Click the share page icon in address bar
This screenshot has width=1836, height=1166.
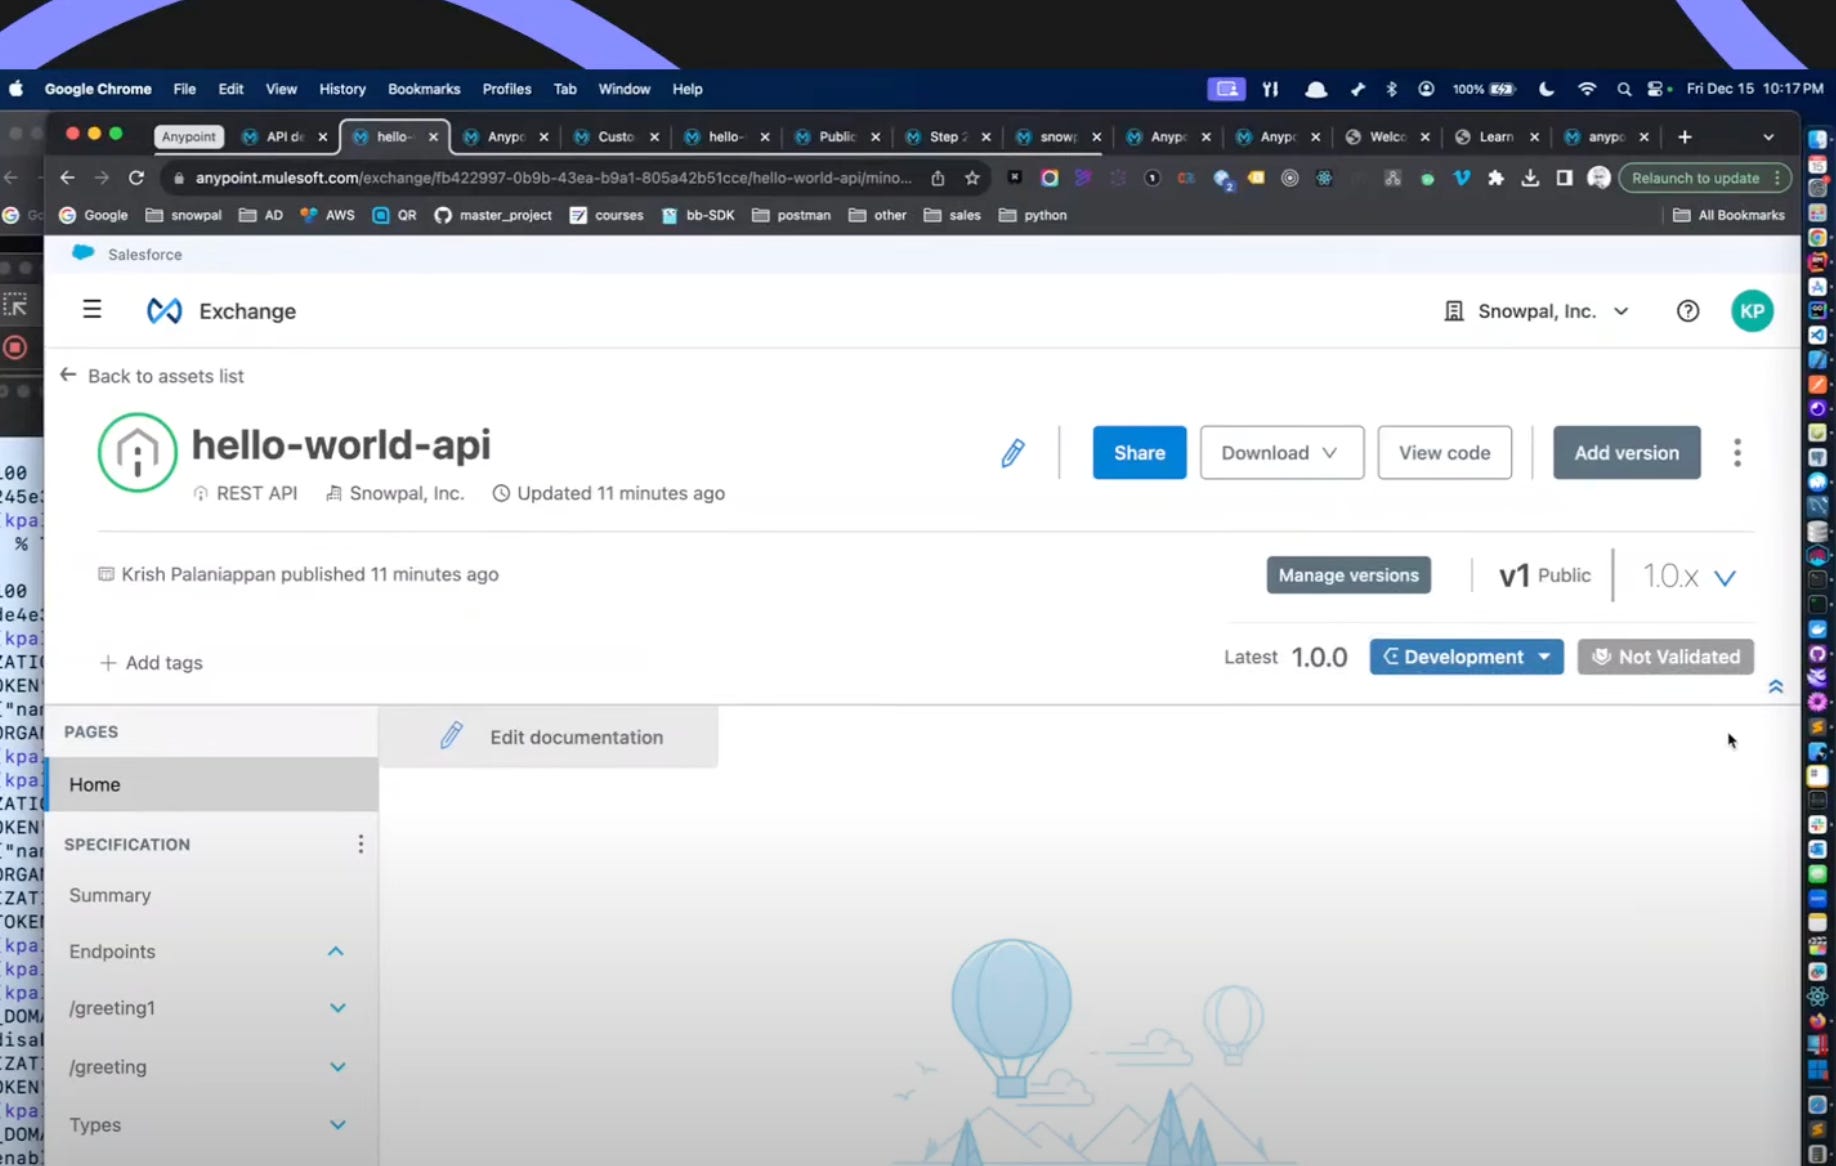[938, 178]
